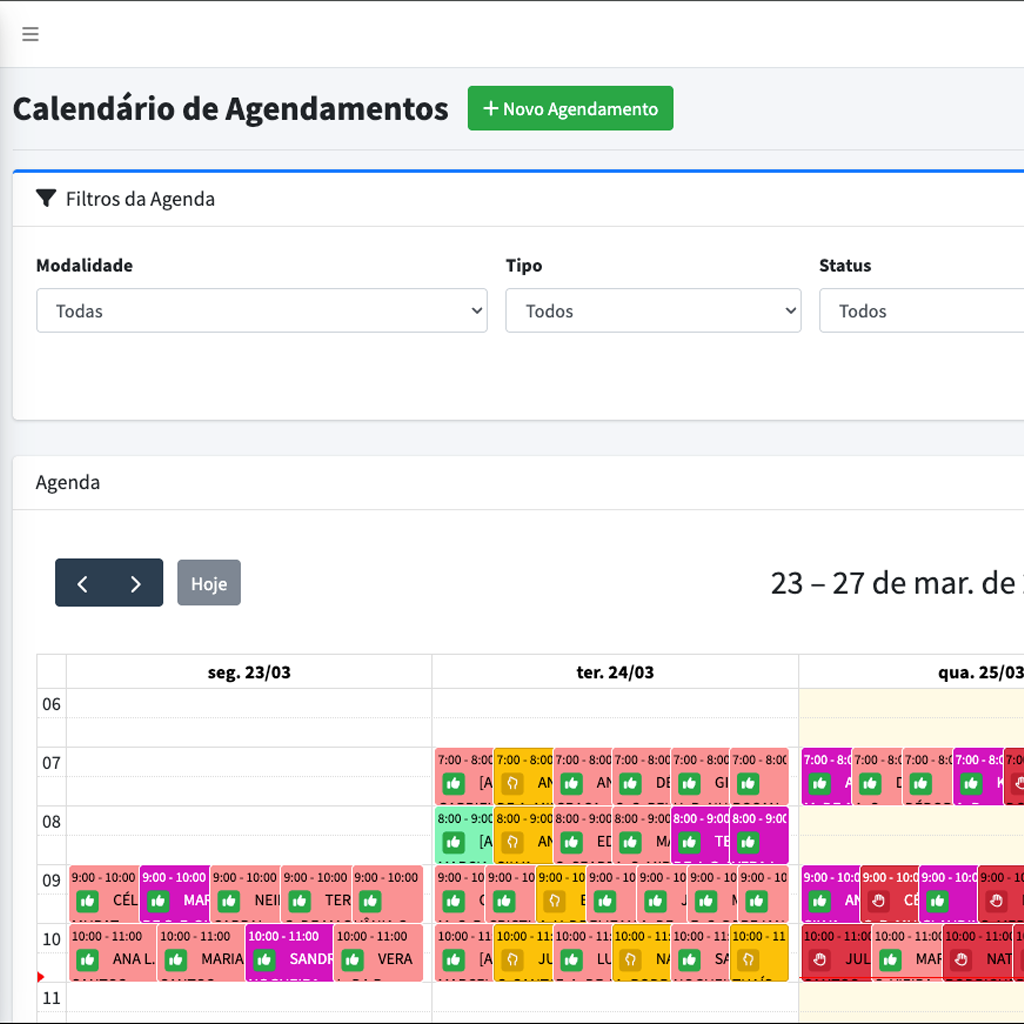Toggle the thumbs-up status on the MARIA appointment
The height and width of the screenshot is (1024, 1024).
point(177,959)
